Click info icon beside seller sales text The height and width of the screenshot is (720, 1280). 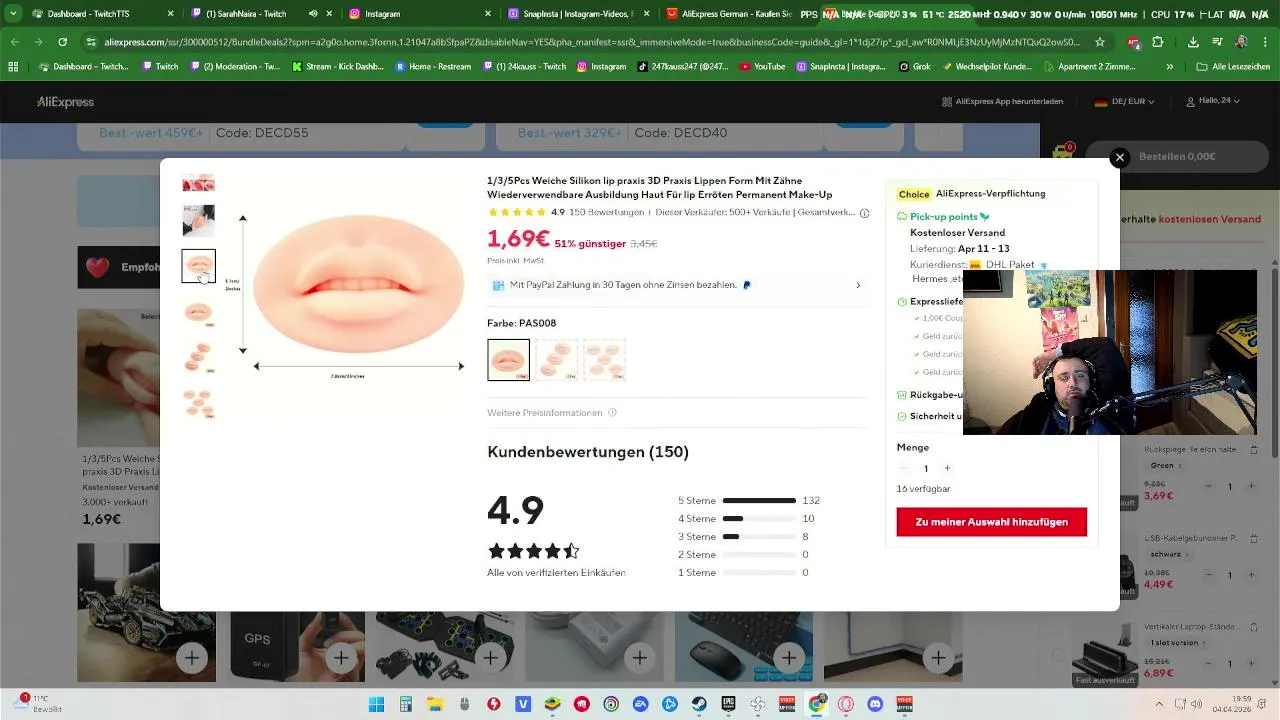point(864,213)
